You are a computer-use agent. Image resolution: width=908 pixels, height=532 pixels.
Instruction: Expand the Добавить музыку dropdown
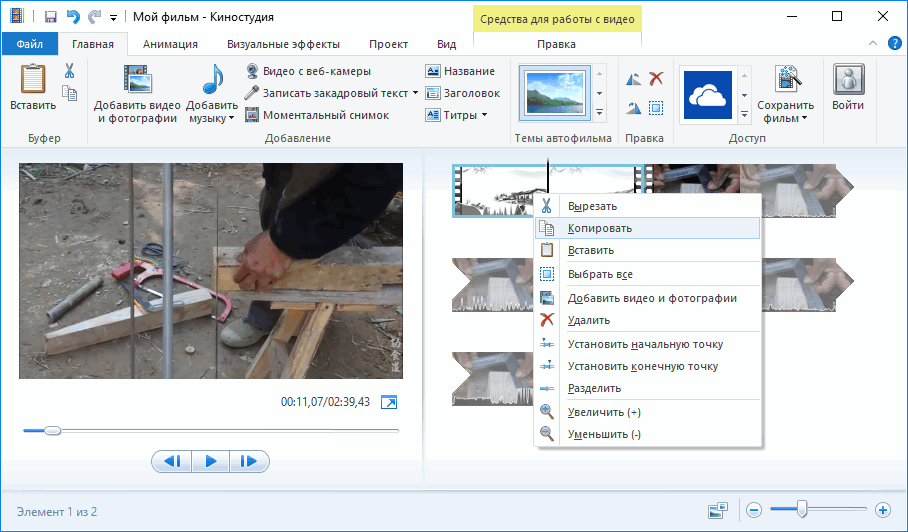(231, 118)
